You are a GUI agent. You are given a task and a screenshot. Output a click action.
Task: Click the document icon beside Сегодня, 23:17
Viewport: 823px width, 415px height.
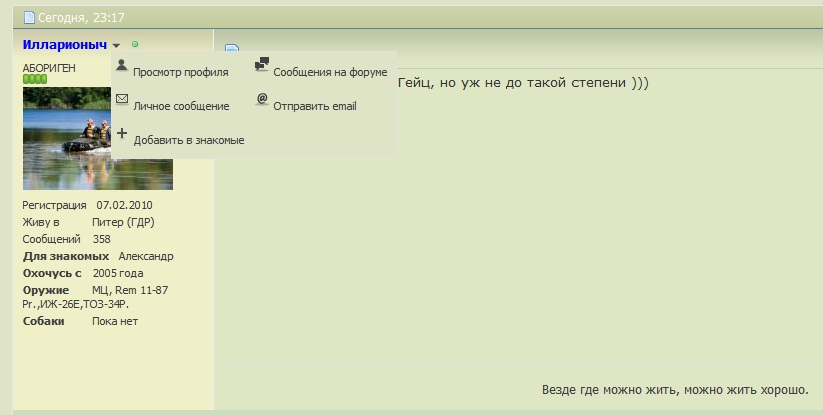tap(29, 17)
